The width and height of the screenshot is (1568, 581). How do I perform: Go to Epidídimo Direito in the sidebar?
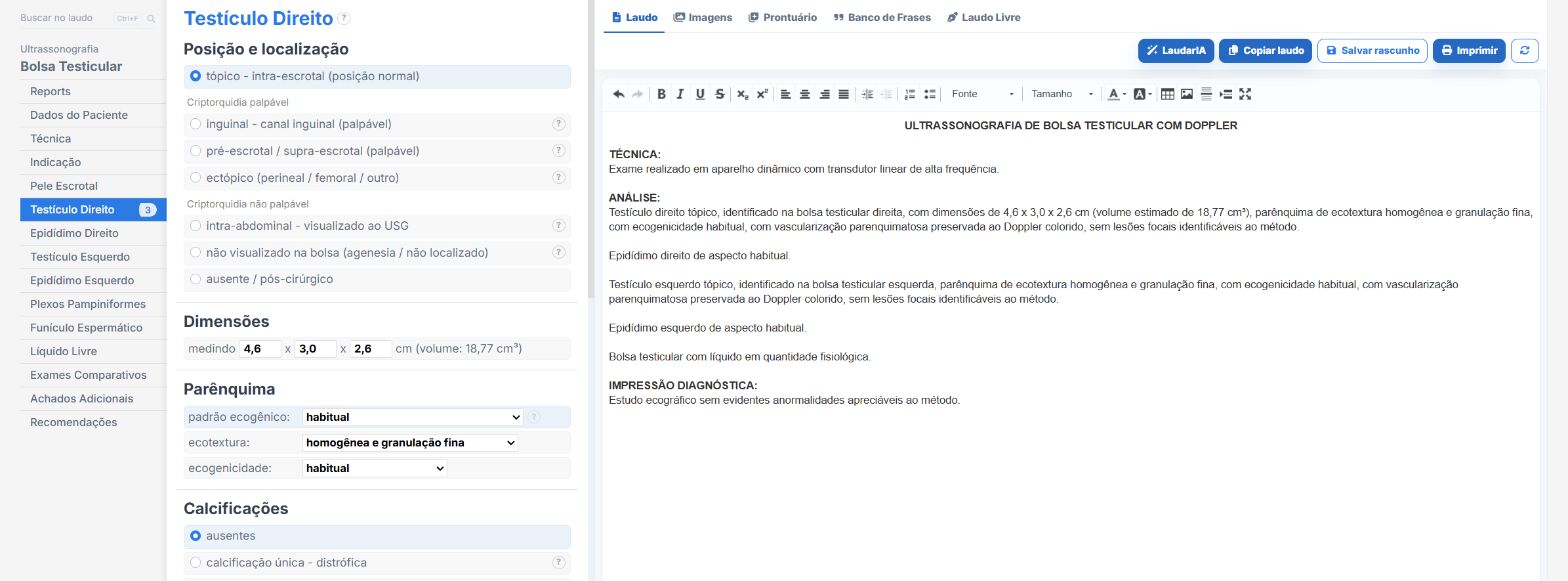tap(93, 233)
